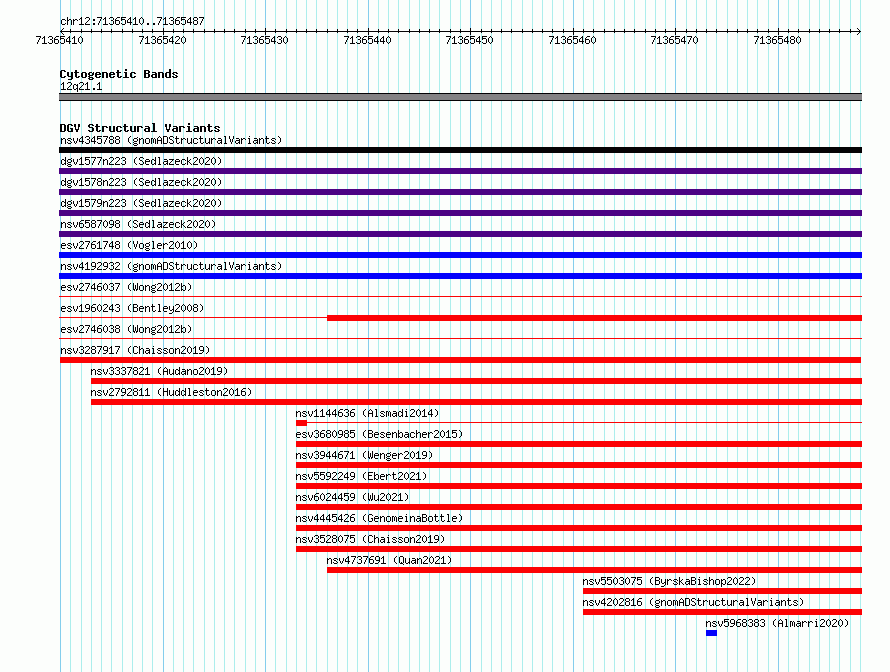Open variant dgv1577n223 (Sedlazeck2020)
Image resolution: width=890 pixels, height=672 pixels.
click(x=141, y=161)
